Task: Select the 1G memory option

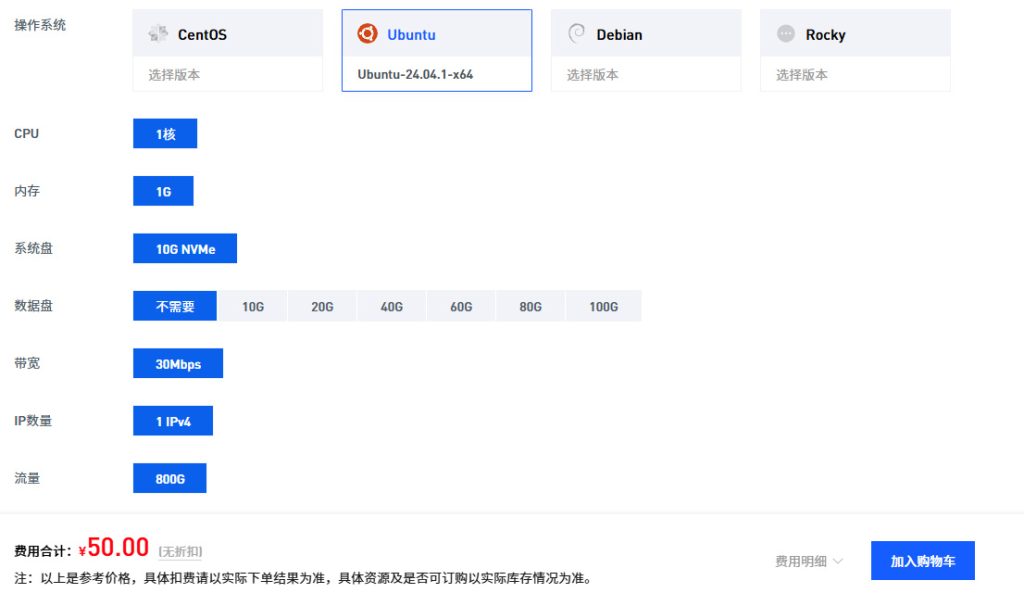Action: (163, 191)
